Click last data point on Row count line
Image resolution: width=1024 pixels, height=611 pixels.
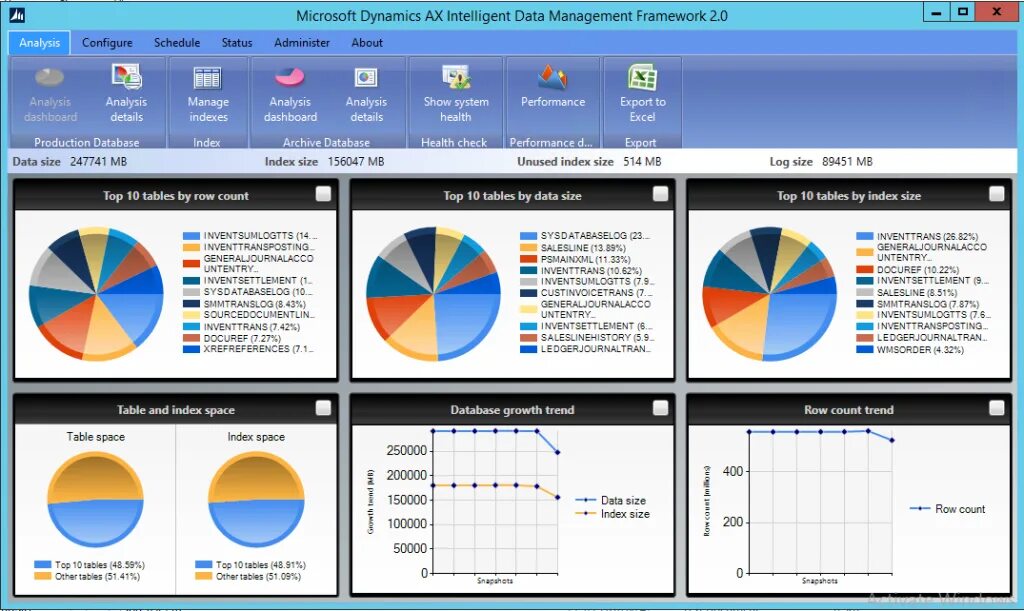[x=892, y=440]
